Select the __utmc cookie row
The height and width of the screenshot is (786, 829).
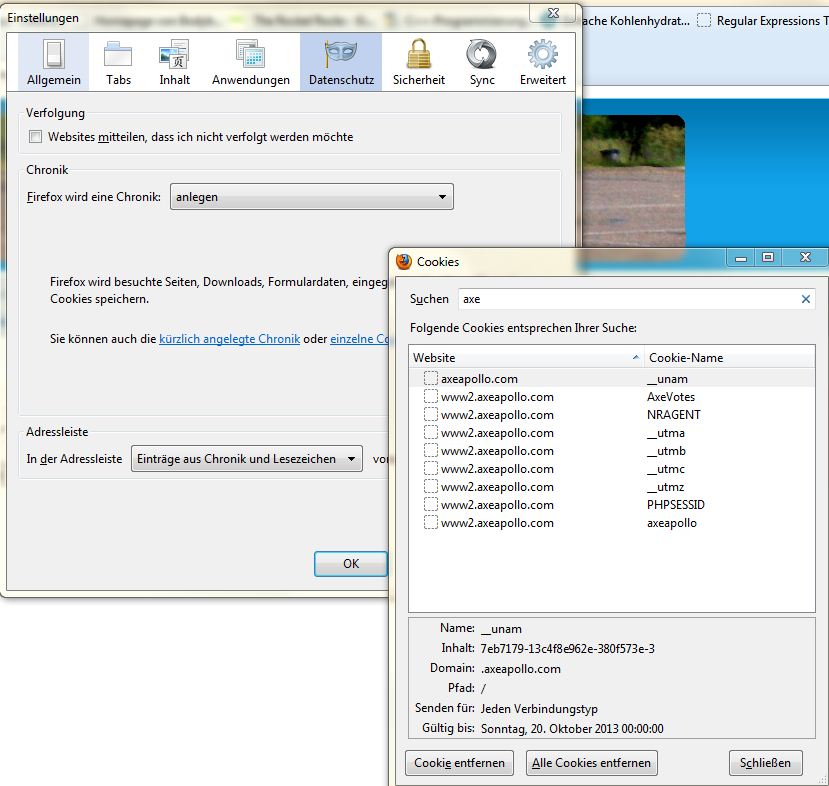pos(612,468)
